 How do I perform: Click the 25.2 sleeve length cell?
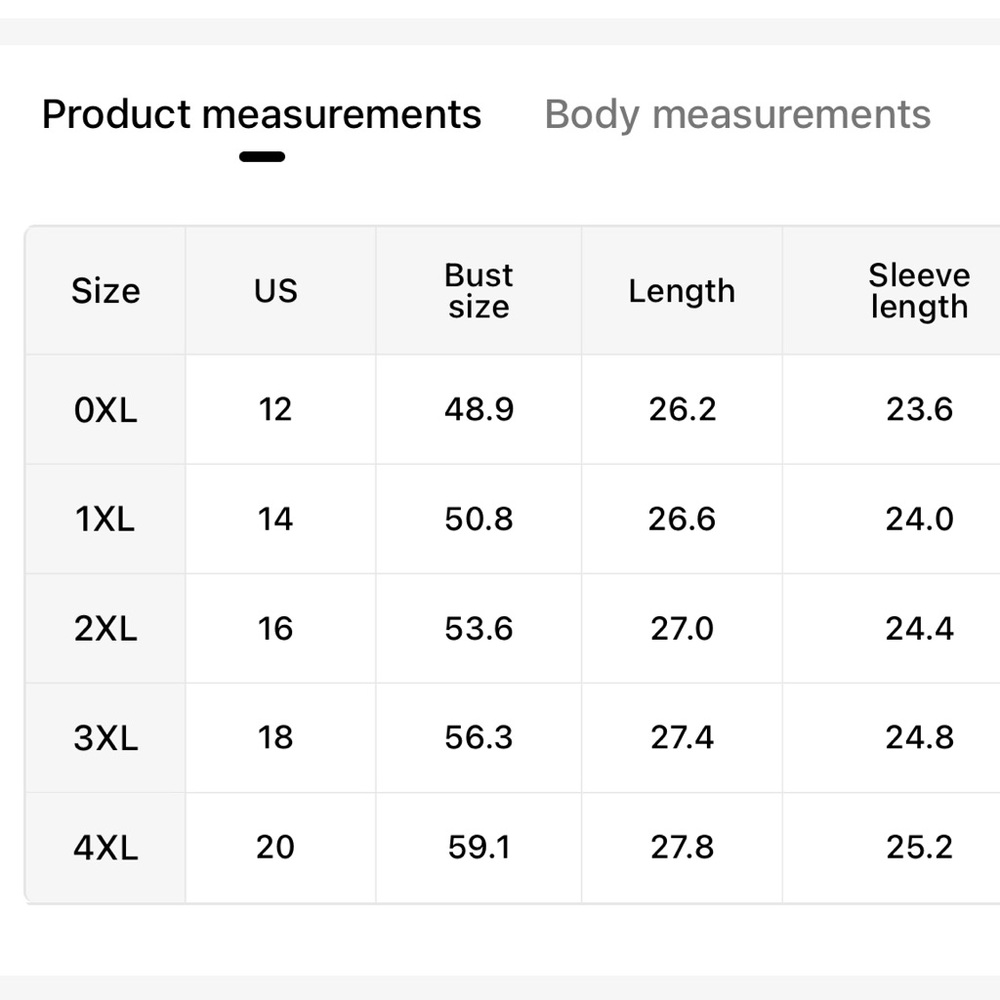(x=919, y=847)
